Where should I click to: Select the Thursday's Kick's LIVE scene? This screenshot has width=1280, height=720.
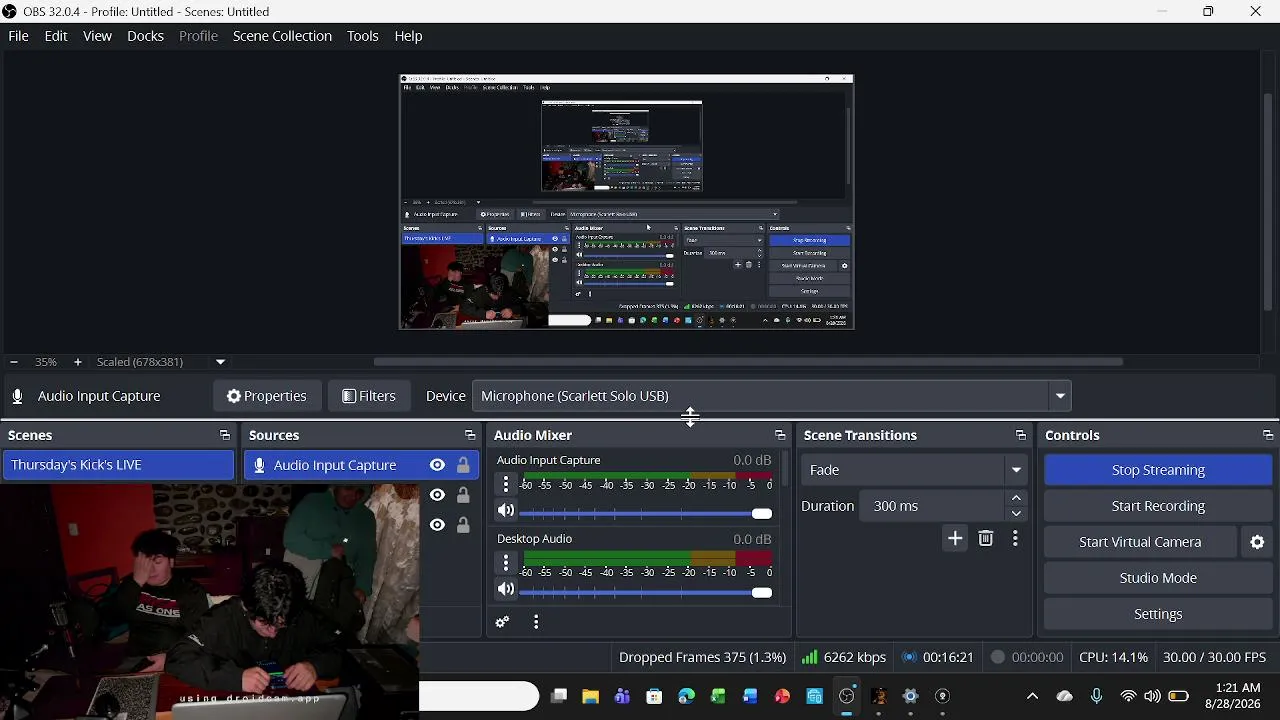[x=118, y=465]
